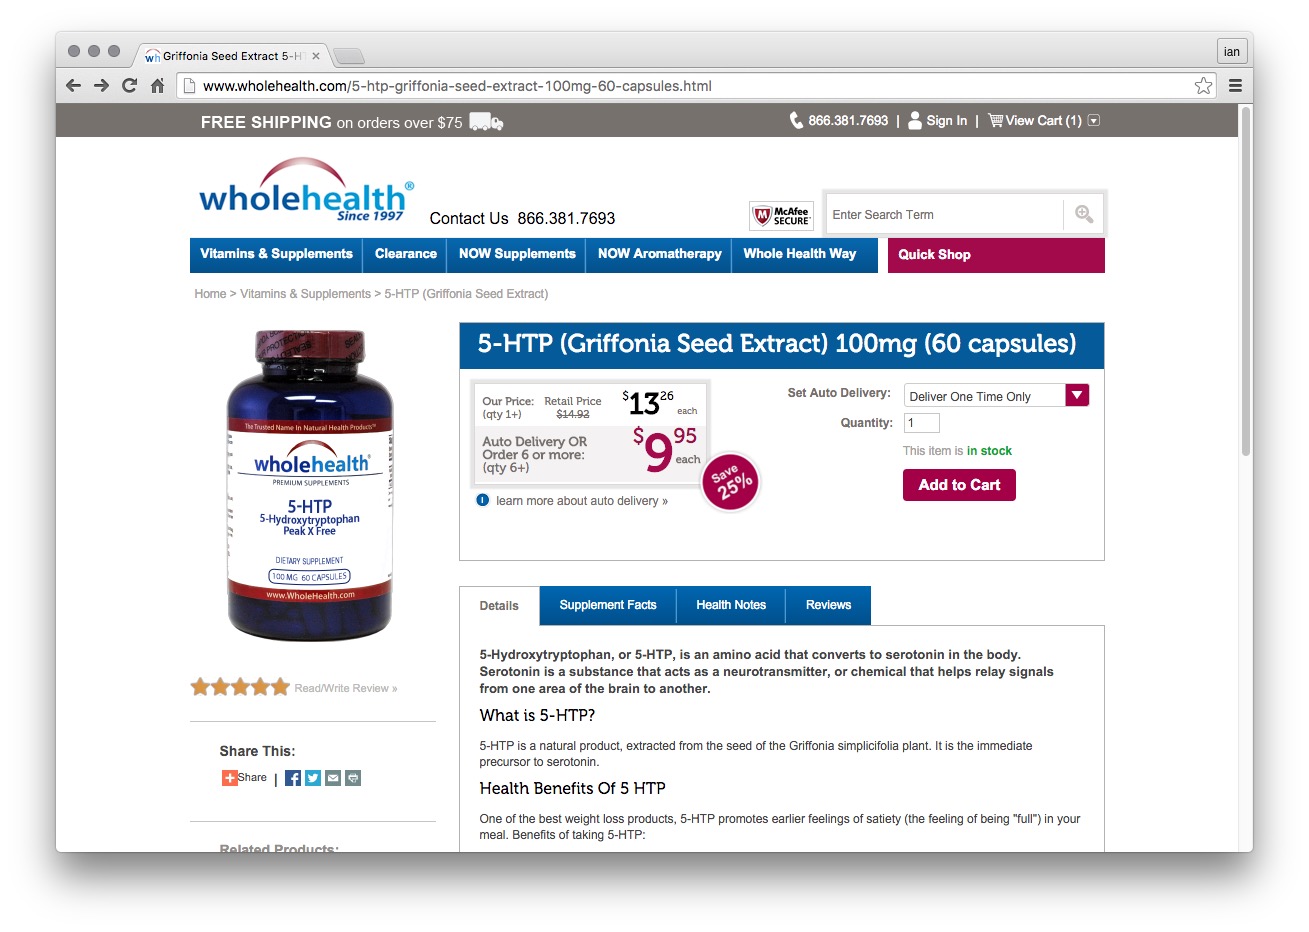Click the five-star rating

(x=240, y=687)
